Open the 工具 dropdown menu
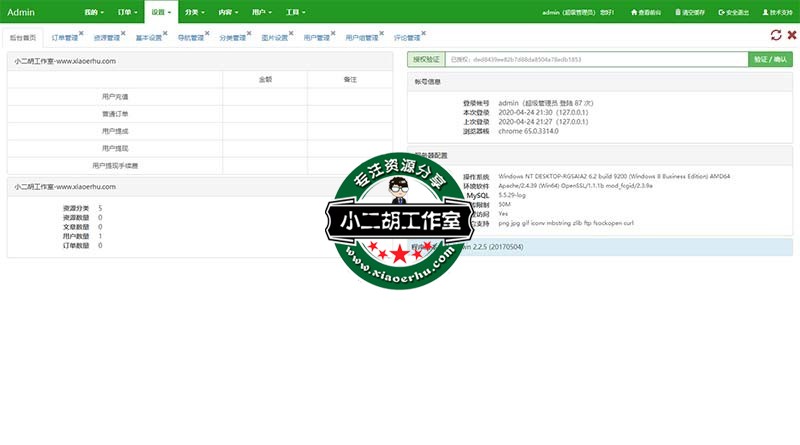The width and height of the screenshot is (800, 445). coord(293,12)
